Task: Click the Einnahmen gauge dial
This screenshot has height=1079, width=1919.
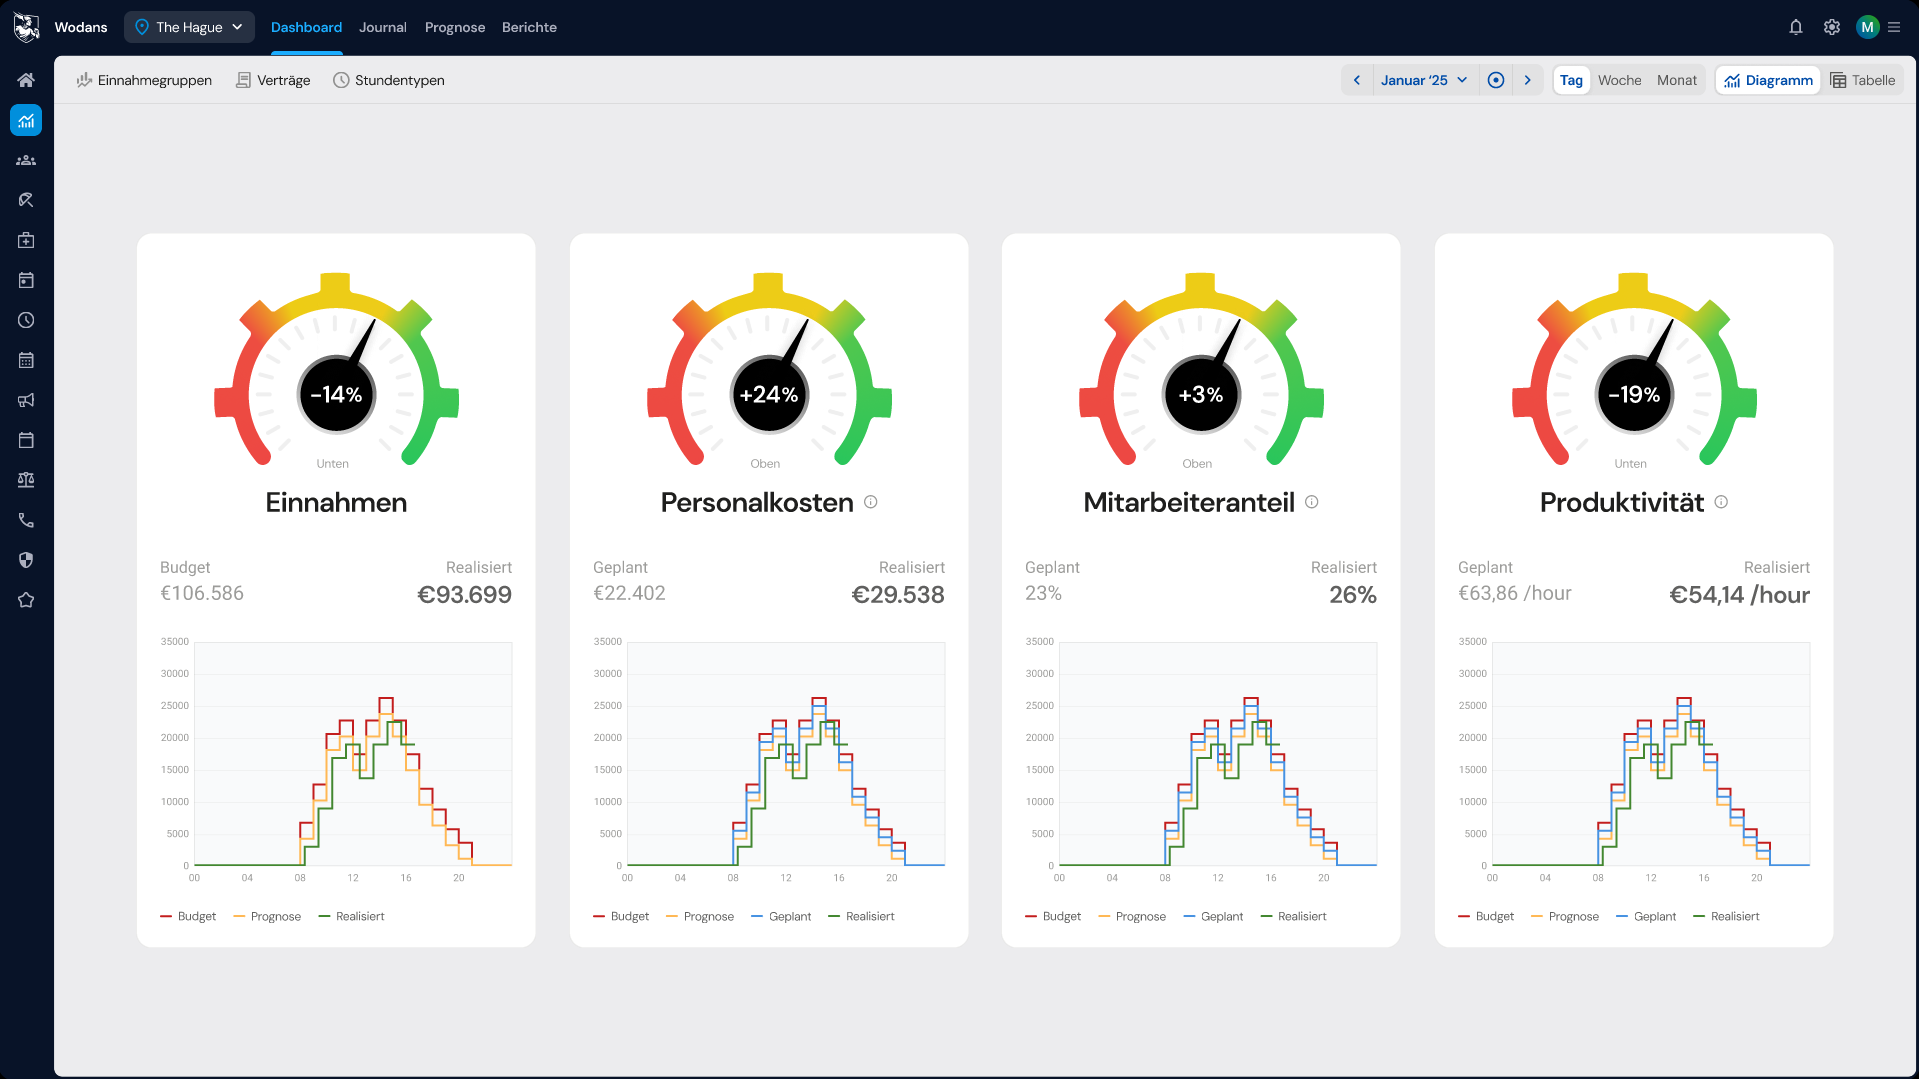Action: tap(336, 370)
